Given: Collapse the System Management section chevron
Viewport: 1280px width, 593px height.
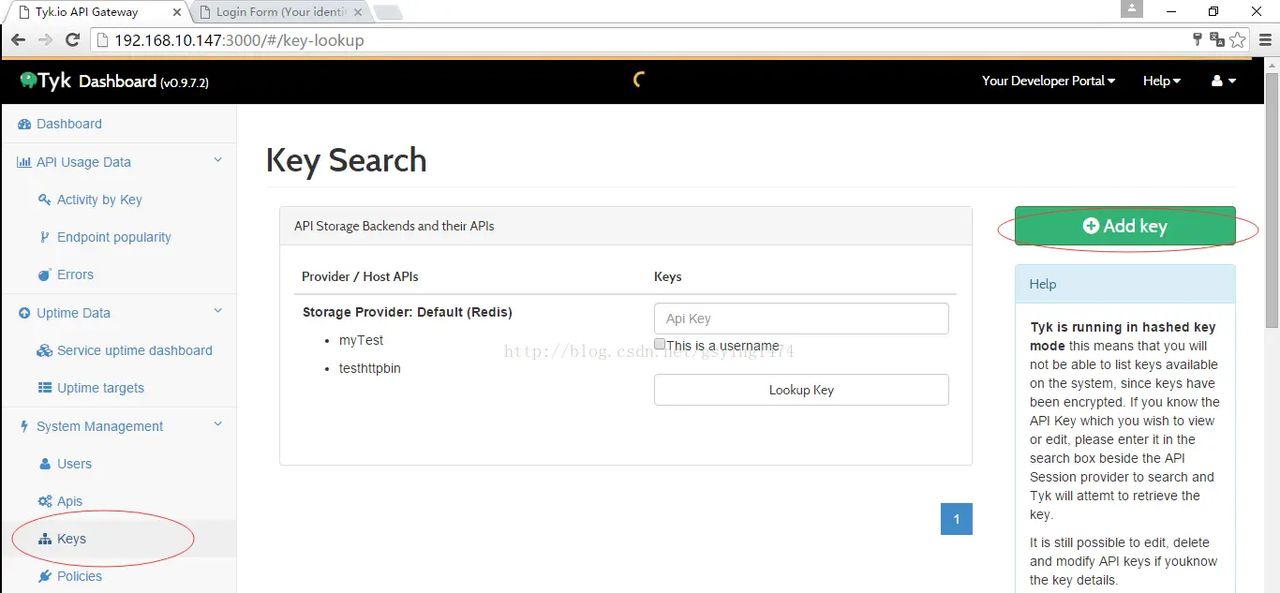Looking at the screenshot, I should (218, 424).
